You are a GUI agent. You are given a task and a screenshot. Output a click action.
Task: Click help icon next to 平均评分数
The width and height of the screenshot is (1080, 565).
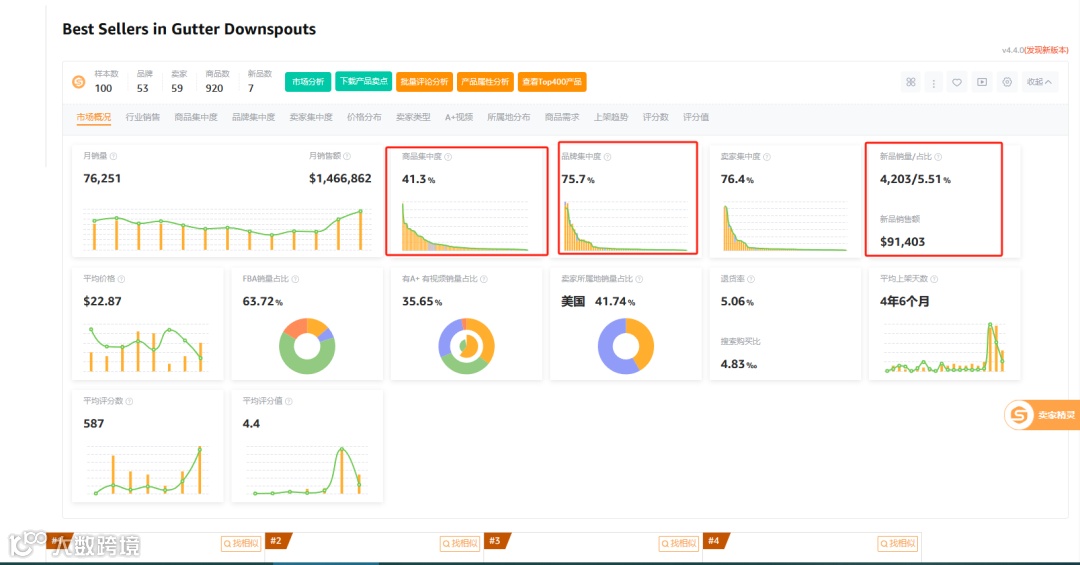(129, 401)
